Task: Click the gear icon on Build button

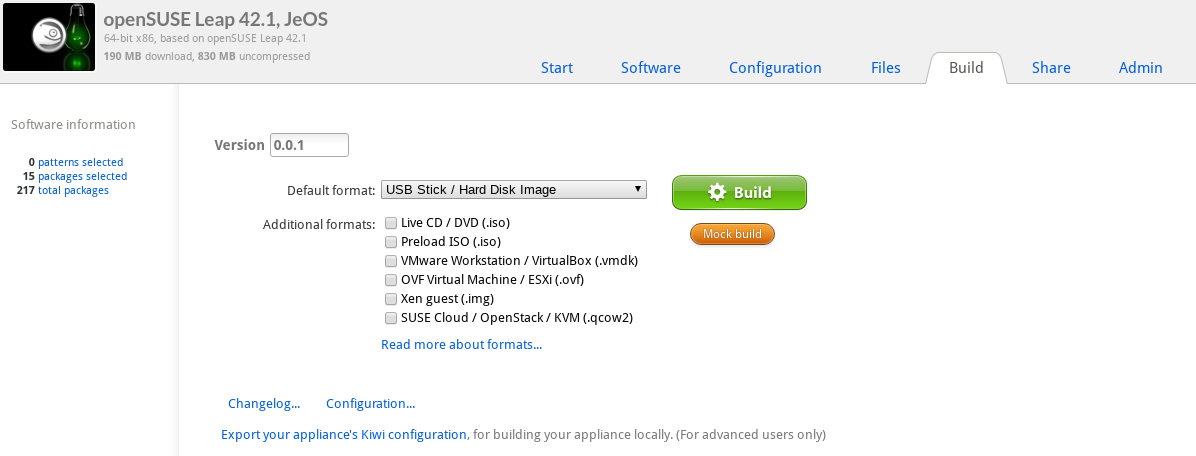Action: pos(716,193)
